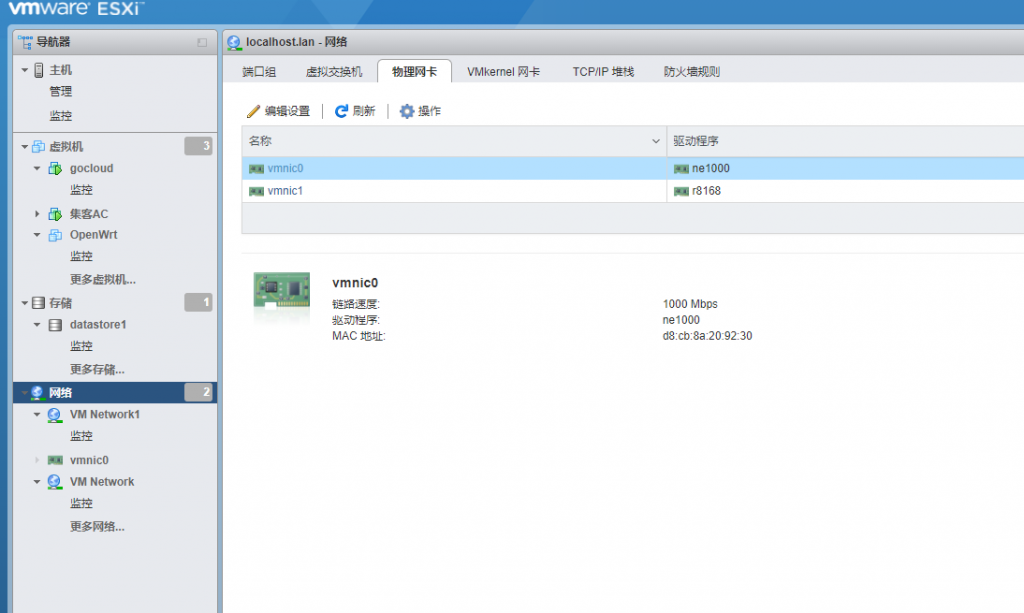Screen dimensions: 1024x613
Task: Collapse the datastore1 tree node
Action: pos(37,324)
